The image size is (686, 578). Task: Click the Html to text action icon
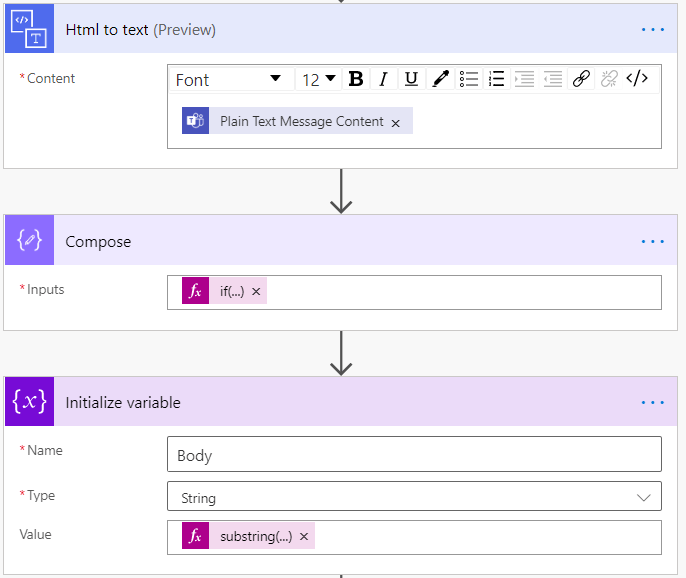tap(29, 29)
